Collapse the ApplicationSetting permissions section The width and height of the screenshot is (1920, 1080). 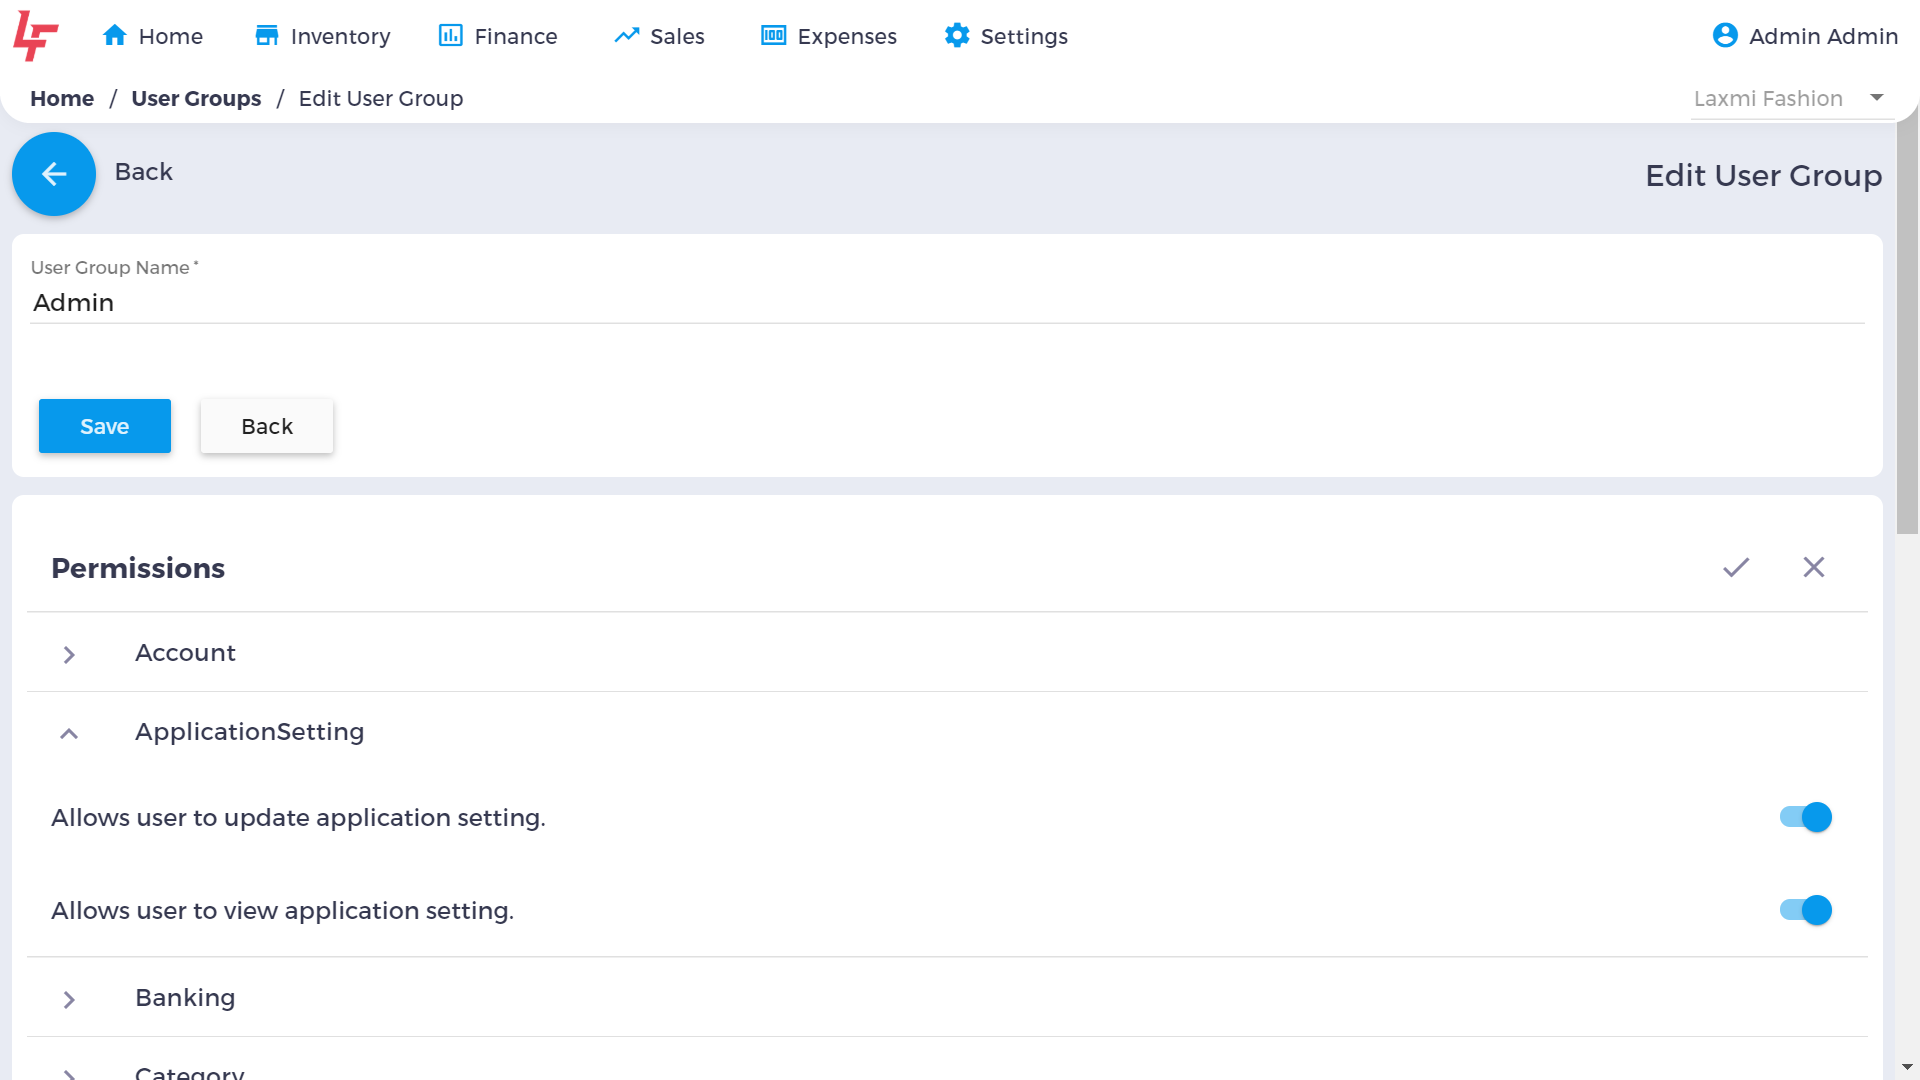point(70,732)
